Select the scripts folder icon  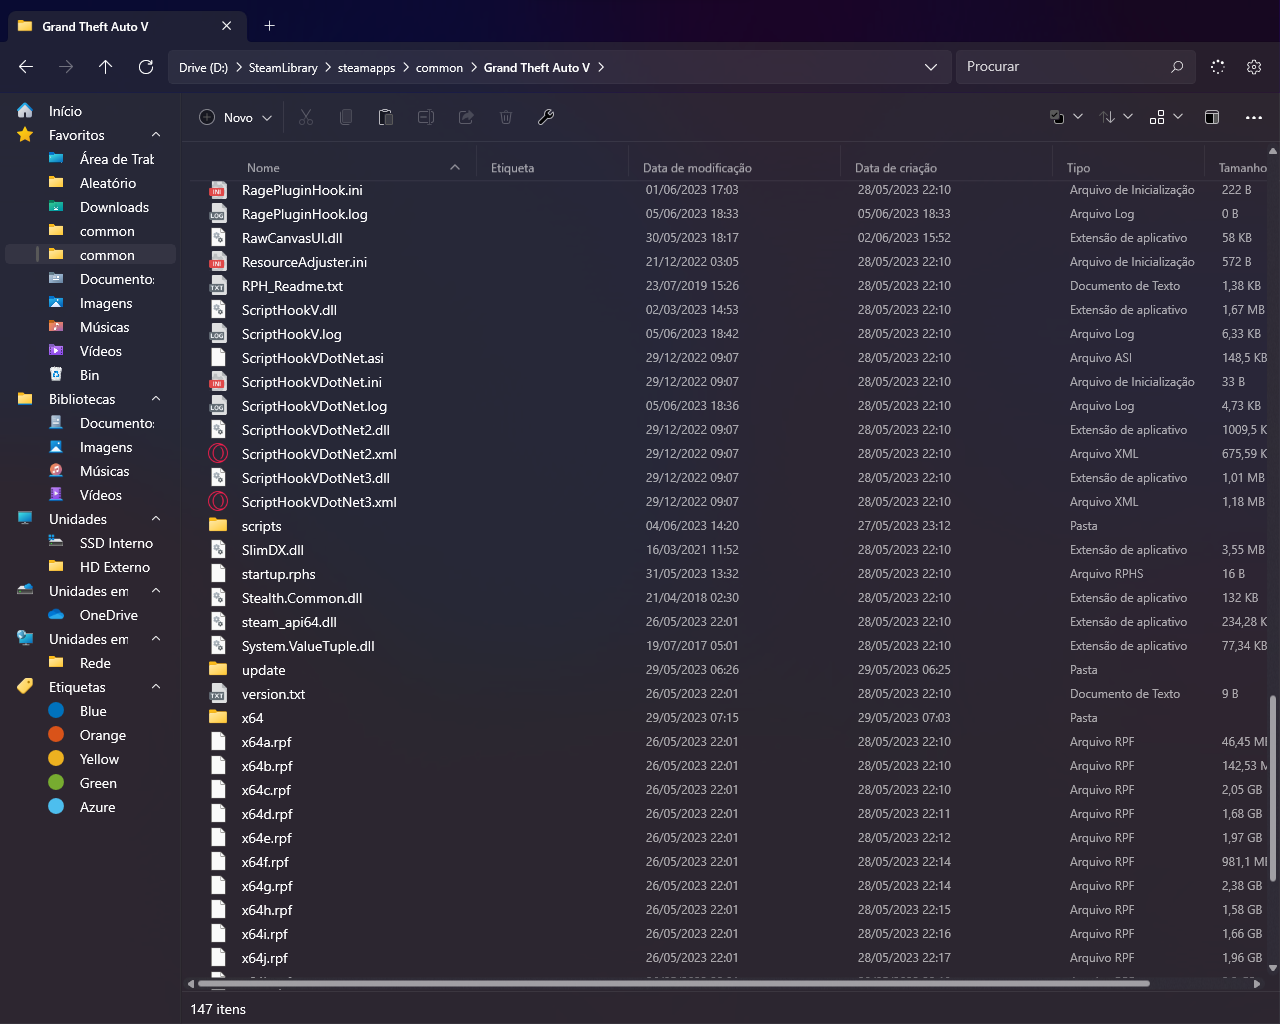[218, 526]
